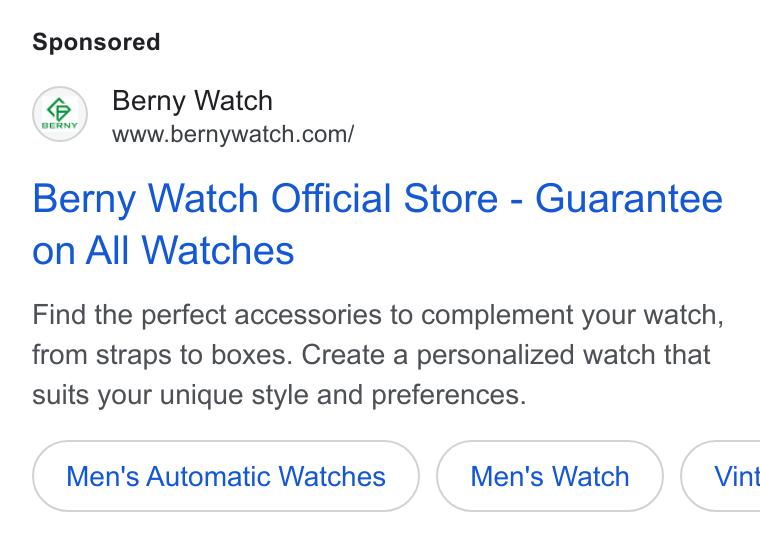Click the Sponsored label
The image size is (760, 544).
point(96,42)
